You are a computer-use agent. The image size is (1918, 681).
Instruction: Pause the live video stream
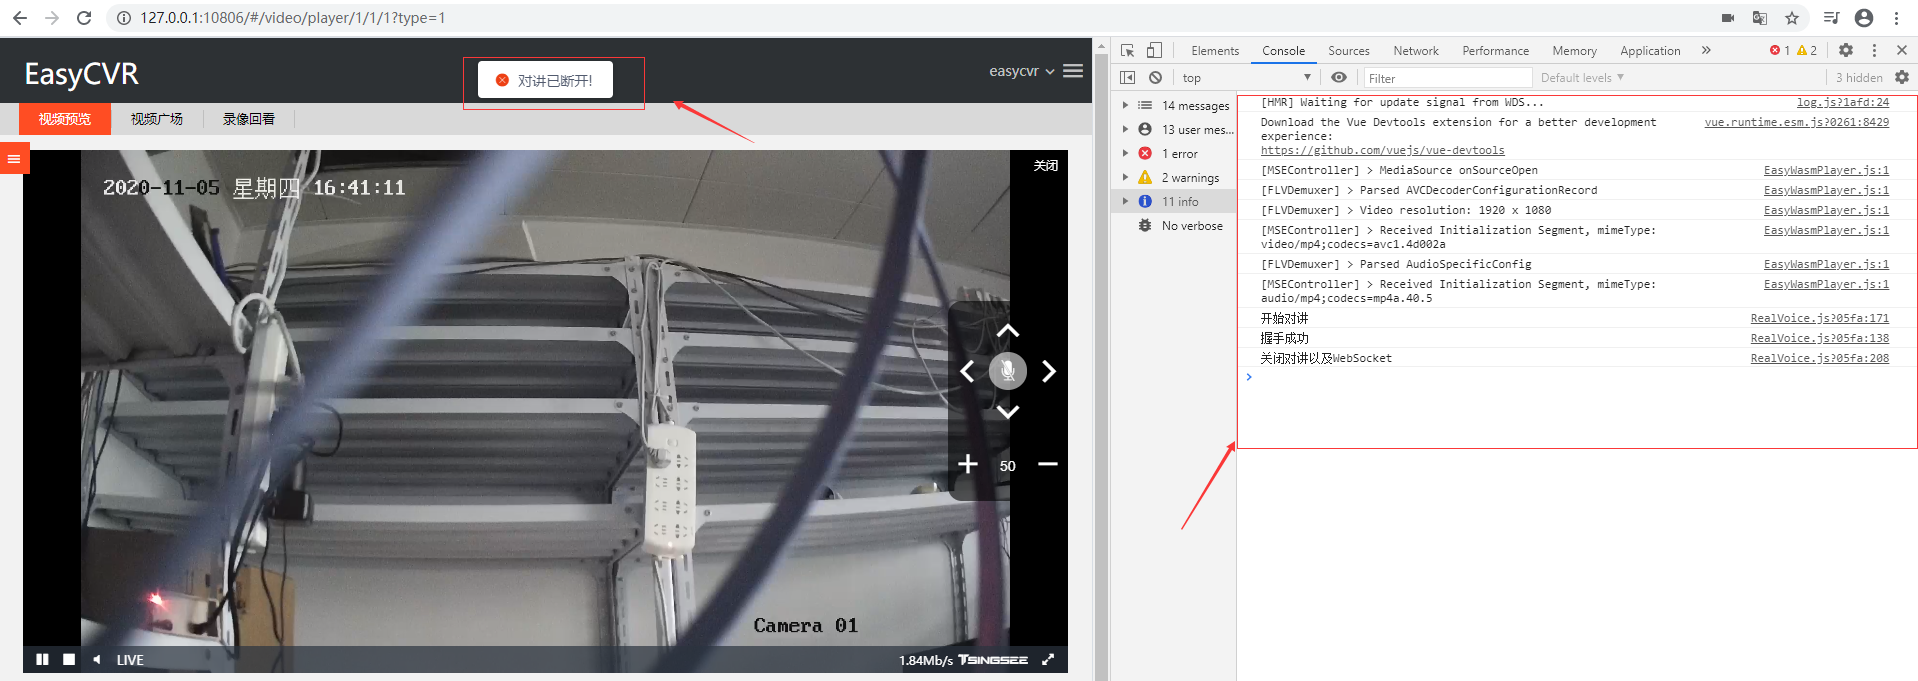pos(42,659)
